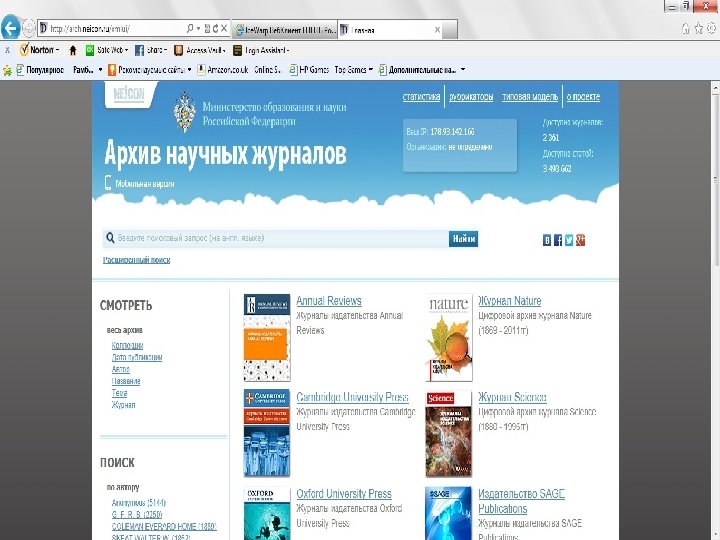The width and height of the screenshot is (720, 540).
Task: Open Annual Reviews collection link
Action: 329,301
